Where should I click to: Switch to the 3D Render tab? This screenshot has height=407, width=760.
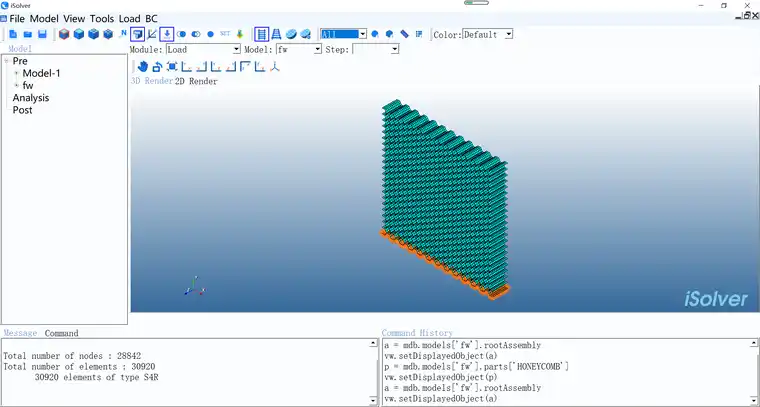[x=152, y=81]
